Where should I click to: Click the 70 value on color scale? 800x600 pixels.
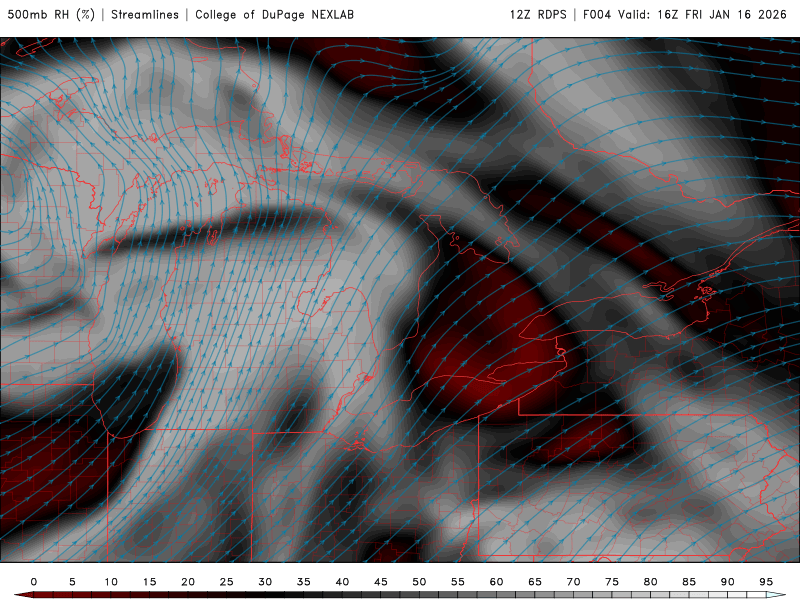[573, 582]
